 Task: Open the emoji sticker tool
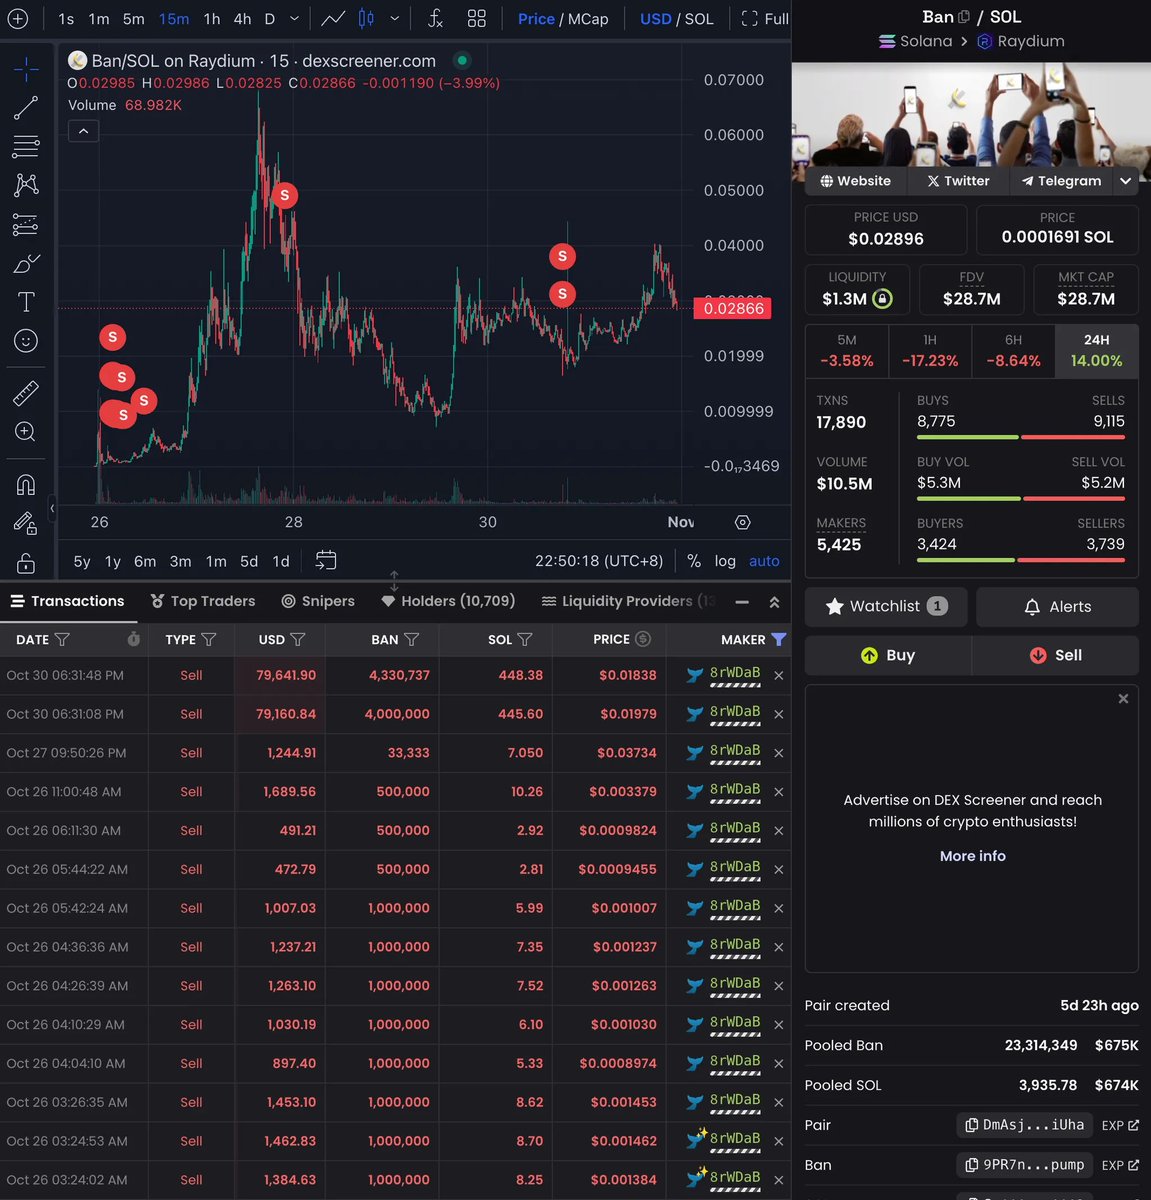tap(26, 340)
